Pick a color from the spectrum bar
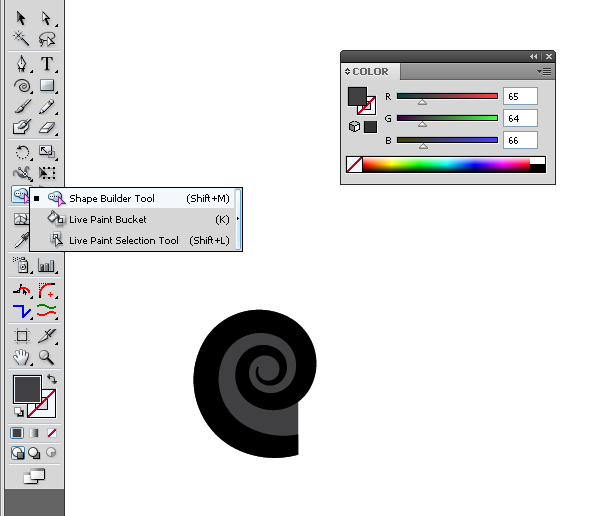This screenshot has width=600, height=516. (x=446, y=164)
